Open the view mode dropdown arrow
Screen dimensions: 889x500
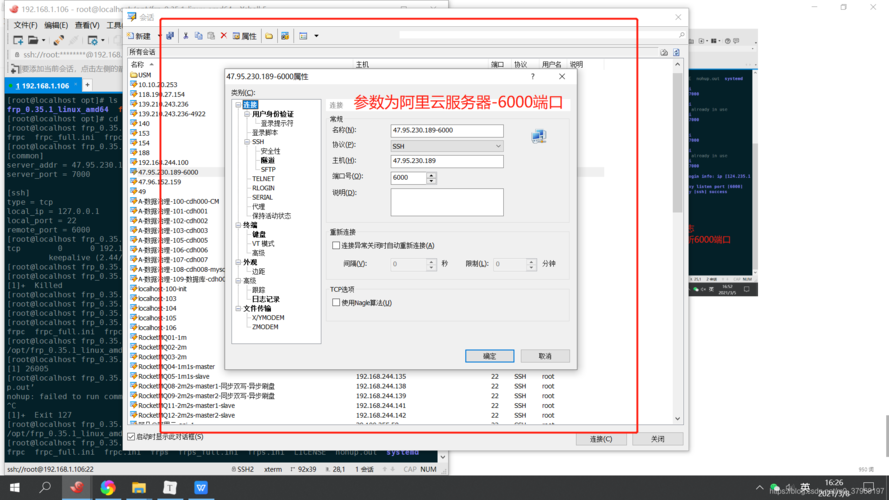pyautogui.click(x=316, y=36)
